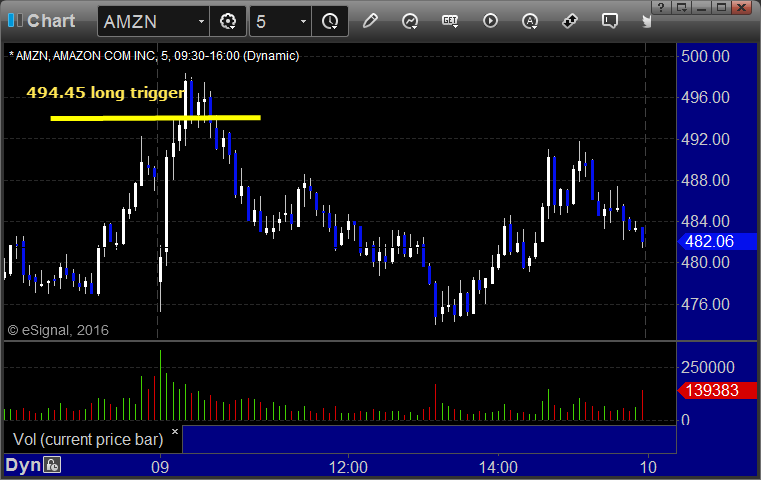Click the 09 date label on time axis
This screenshot has width=761, height=480.
160,467
